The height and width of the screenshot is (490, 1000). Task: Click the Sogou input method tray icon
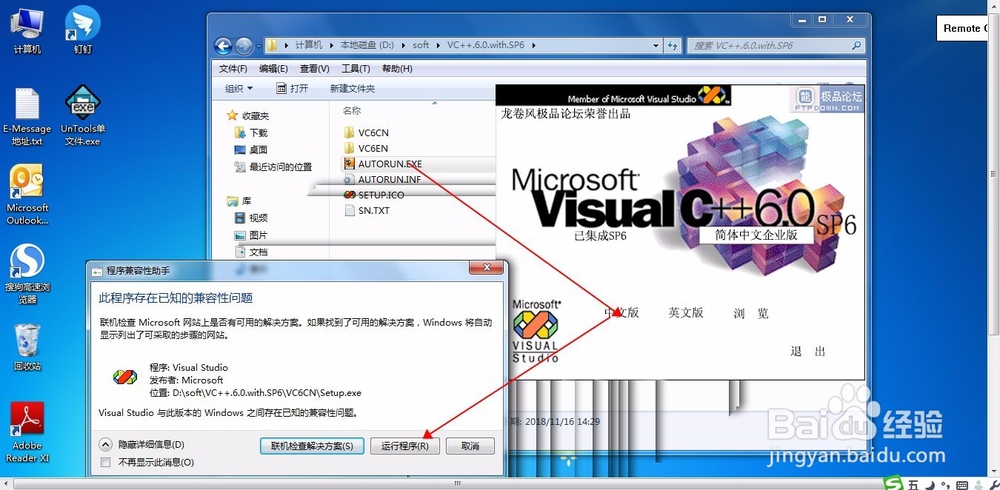point(895,483)
